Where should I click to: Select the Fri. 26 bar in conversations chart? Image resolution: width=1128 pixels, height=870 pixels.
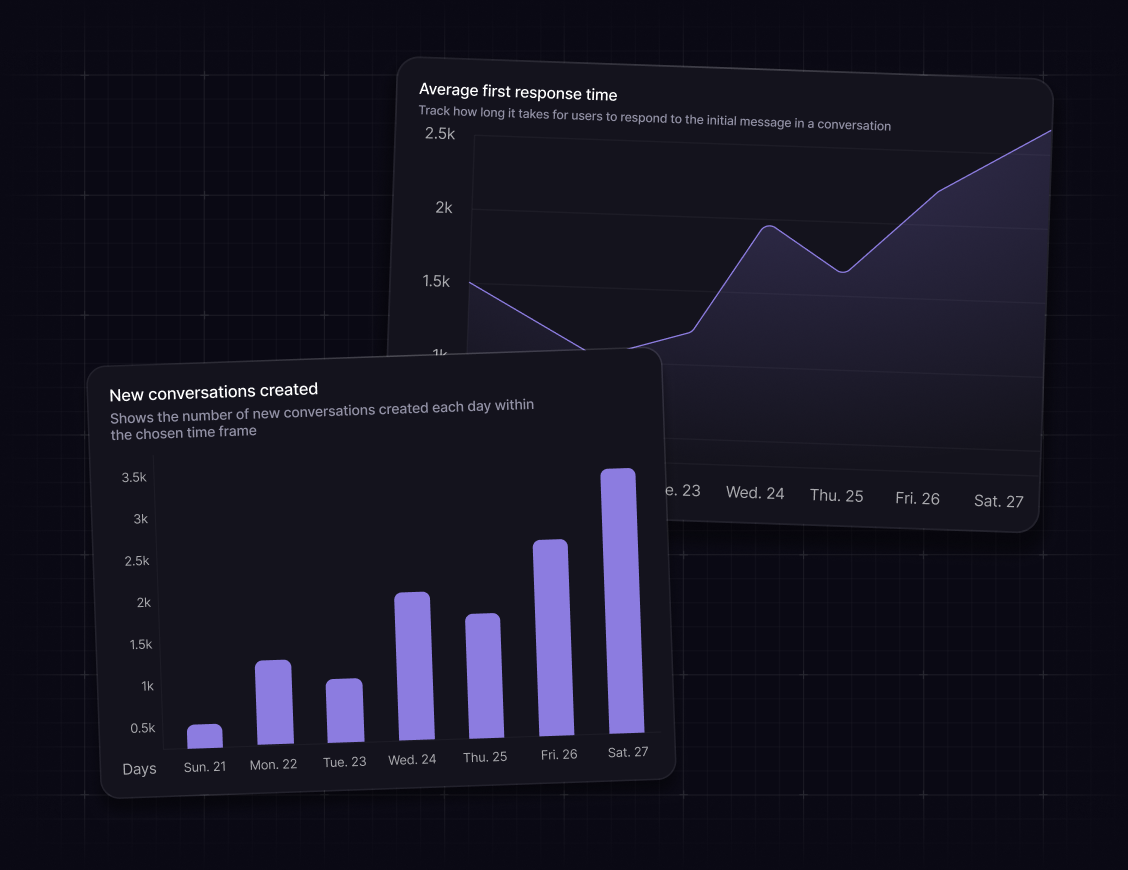553,638
